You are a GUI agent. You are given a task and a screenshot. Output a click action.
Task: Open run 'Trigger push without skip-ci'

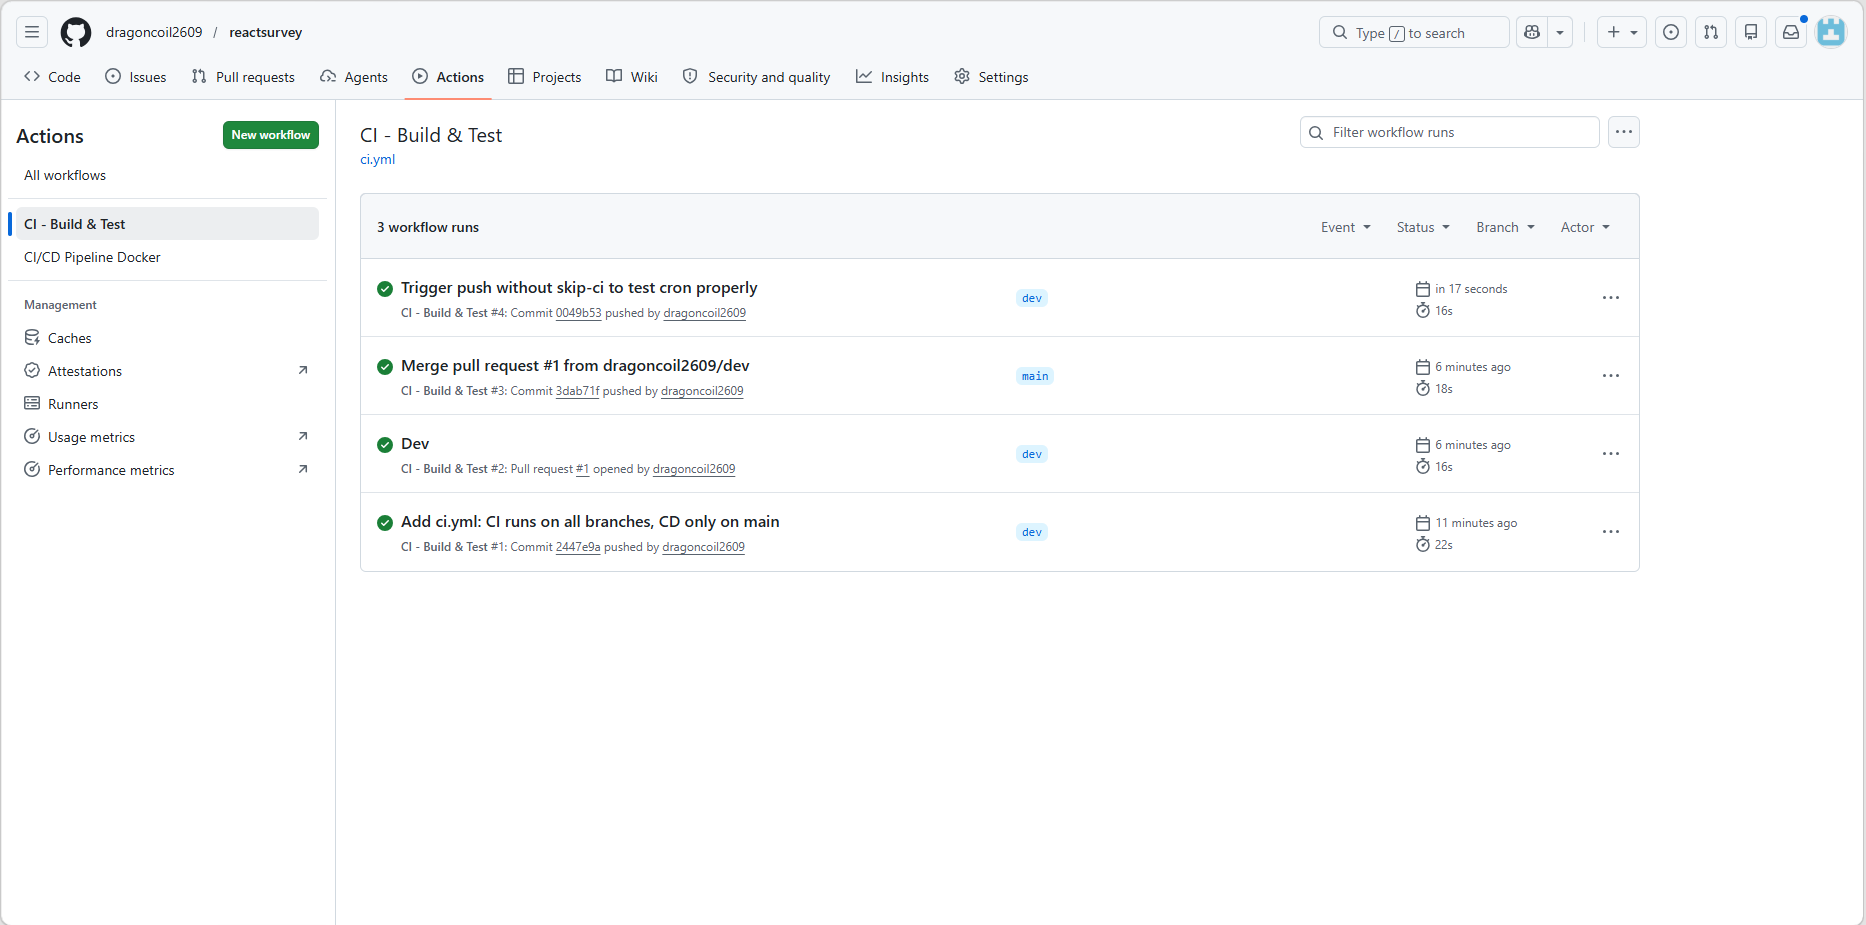point(579,288)
